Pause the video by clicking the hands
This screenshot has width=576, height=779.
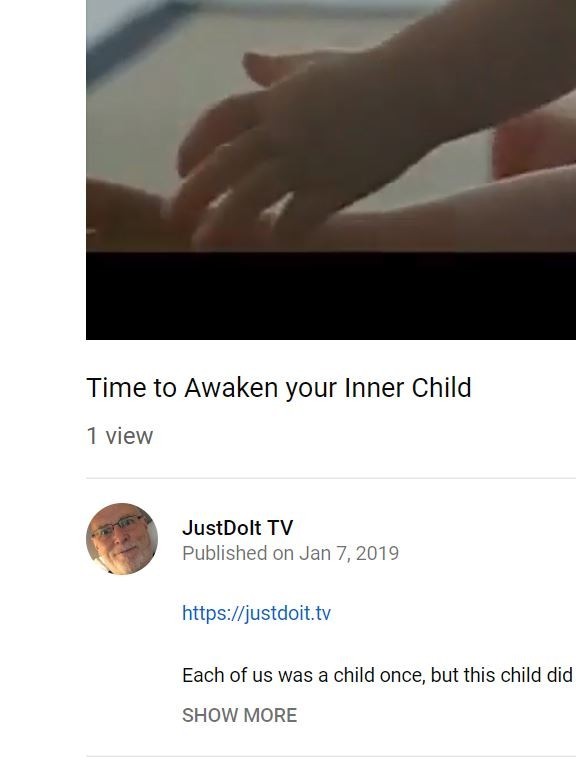(x=331, y=126)
